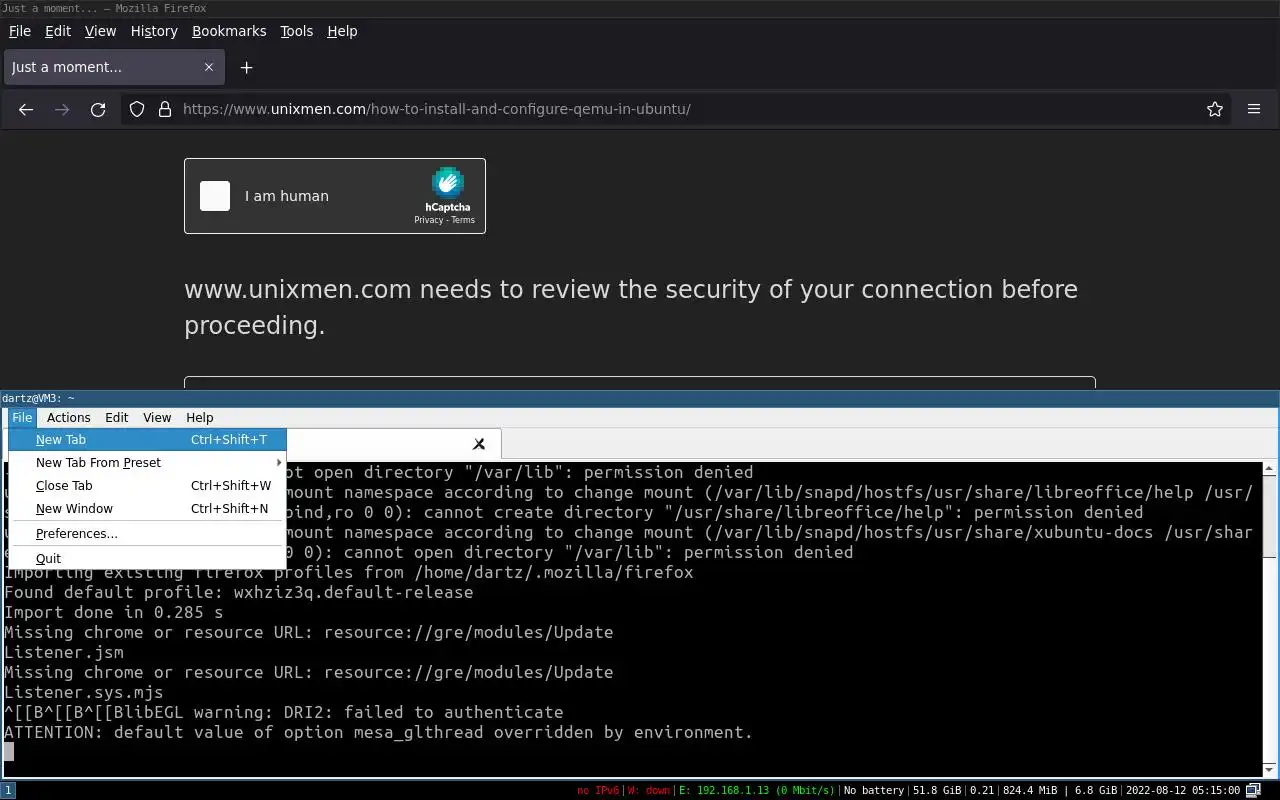1280x800 pixels.
Task: Click the site security padlock icon
Action: 166,109
